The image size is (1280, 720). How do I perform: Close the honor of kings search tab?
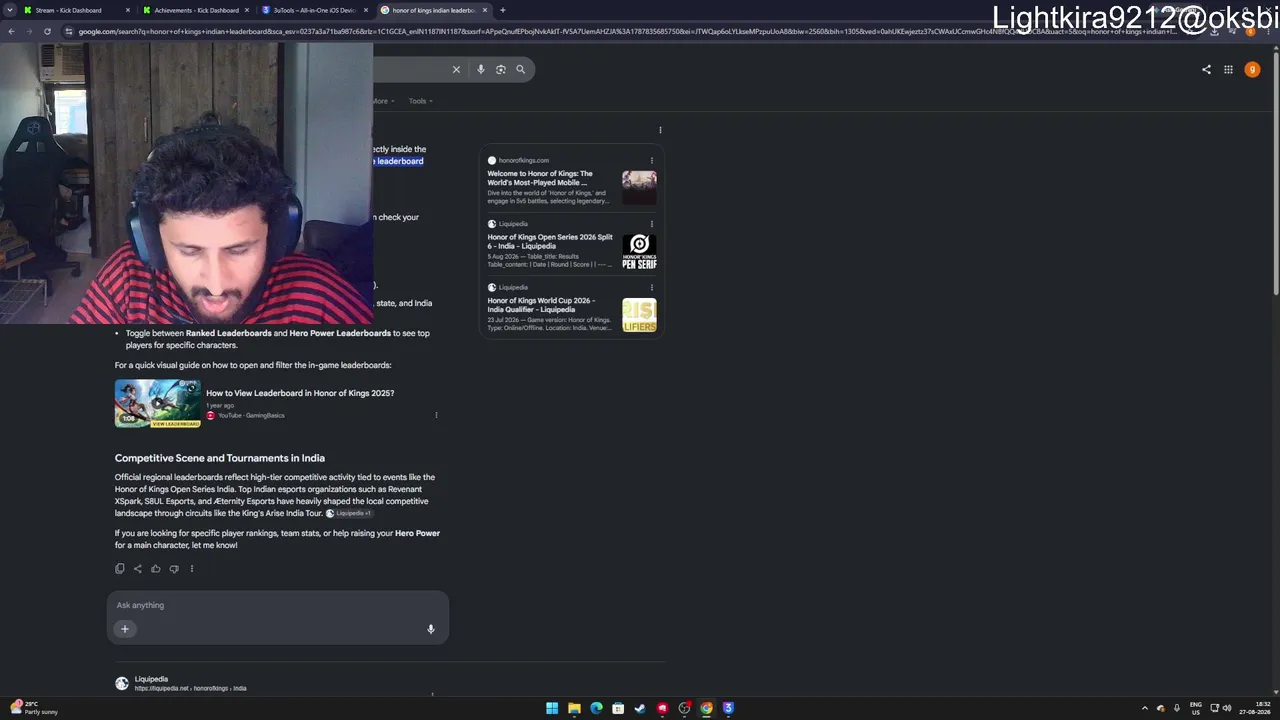(485, 10)
